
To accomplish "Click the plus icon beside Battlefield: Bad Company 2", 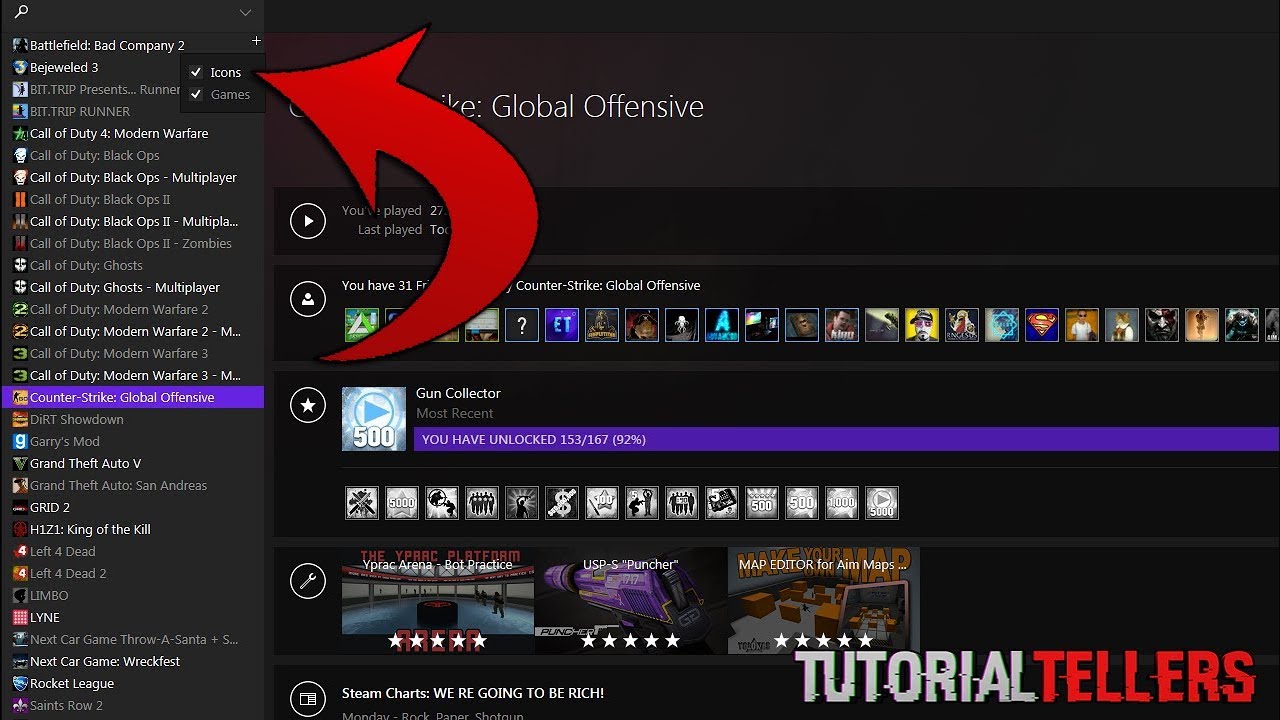I will click(256, 41).
